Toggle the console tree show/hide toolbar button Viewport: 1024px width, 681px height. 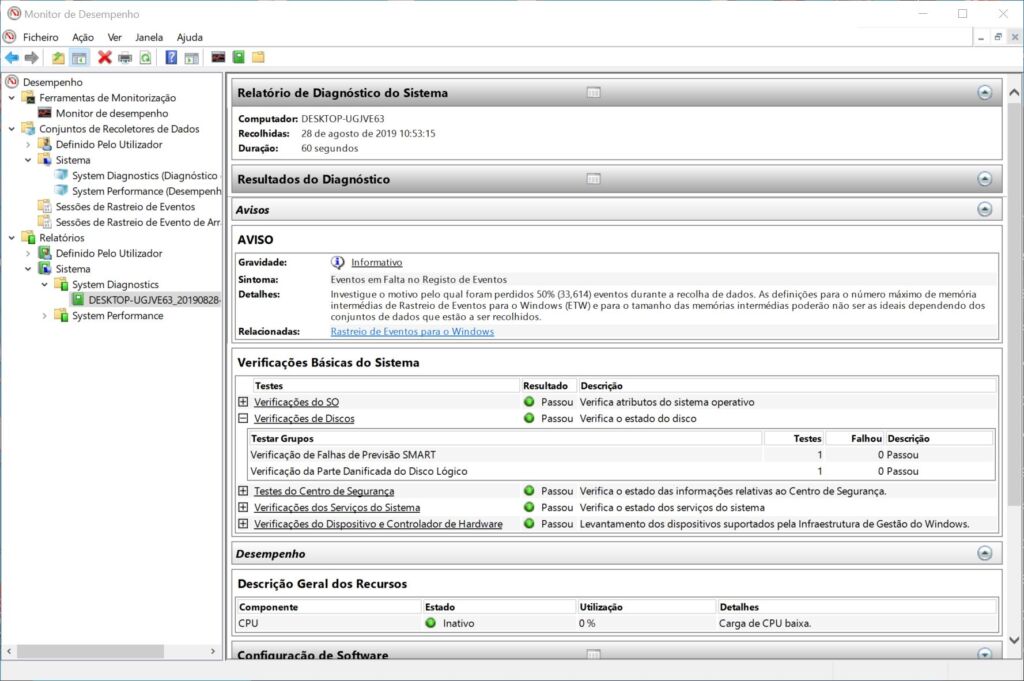point(79,58)
